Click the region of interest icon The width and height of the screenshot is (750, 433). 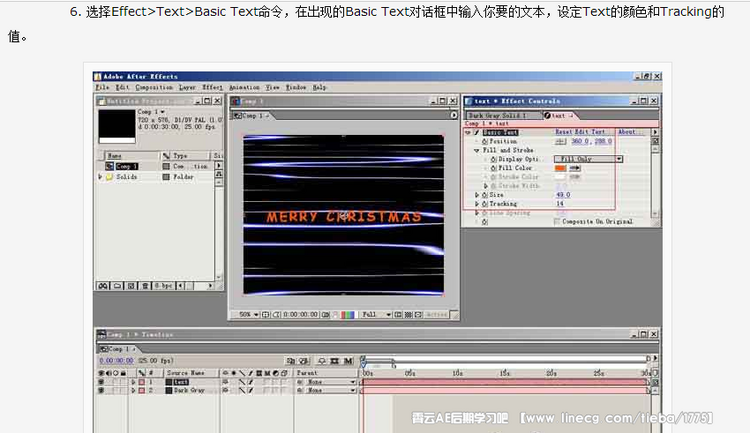coord(398,314)
